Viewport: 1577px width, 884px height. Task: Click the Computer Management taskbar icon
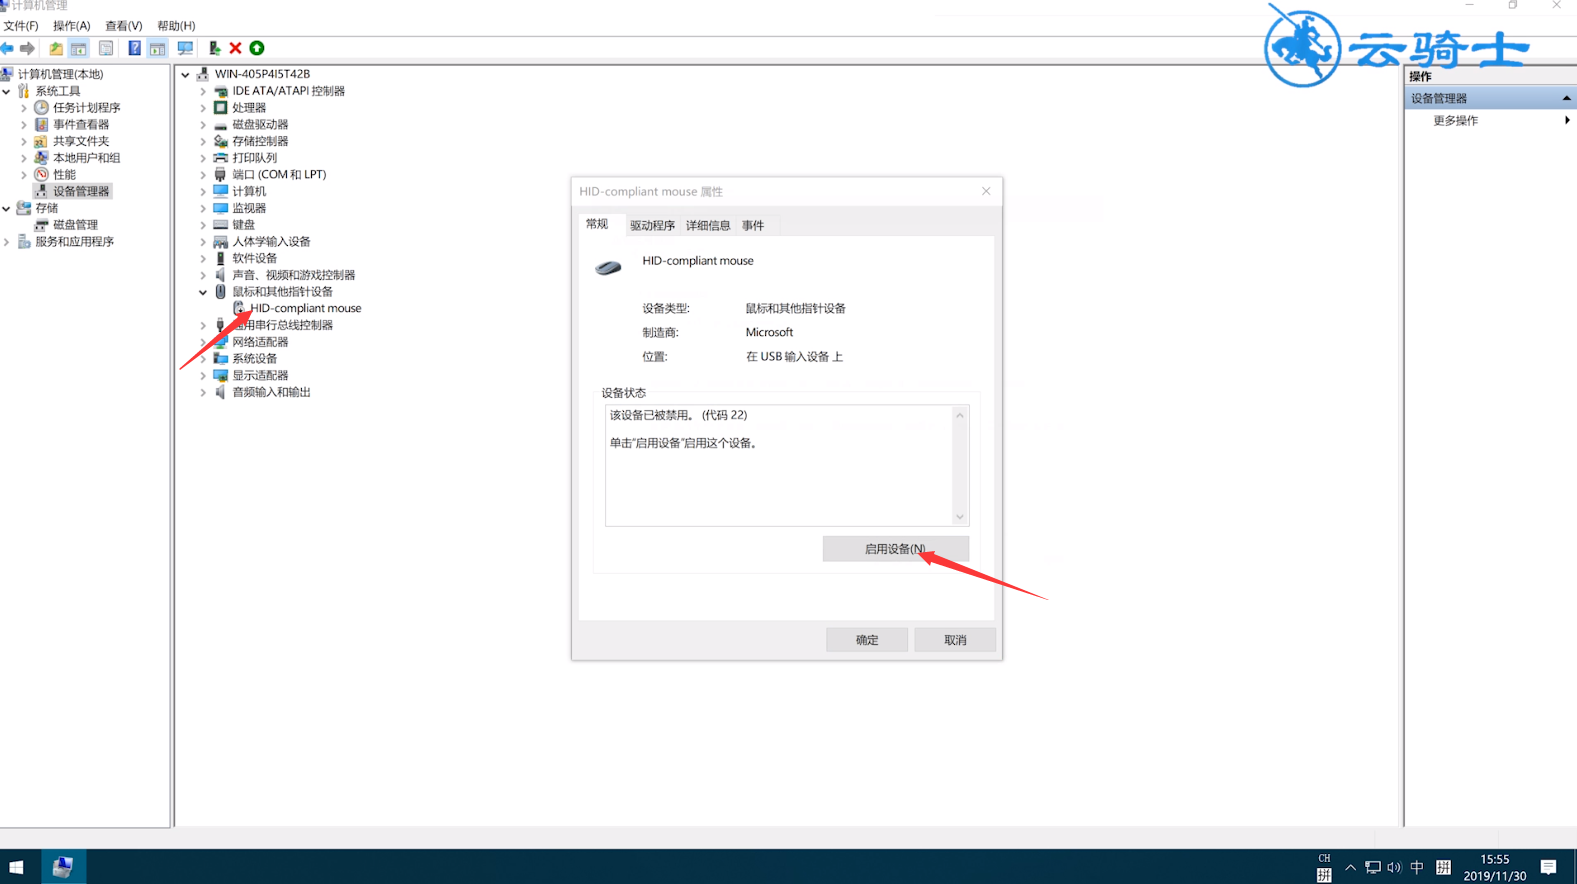click(x=63, y=867)
